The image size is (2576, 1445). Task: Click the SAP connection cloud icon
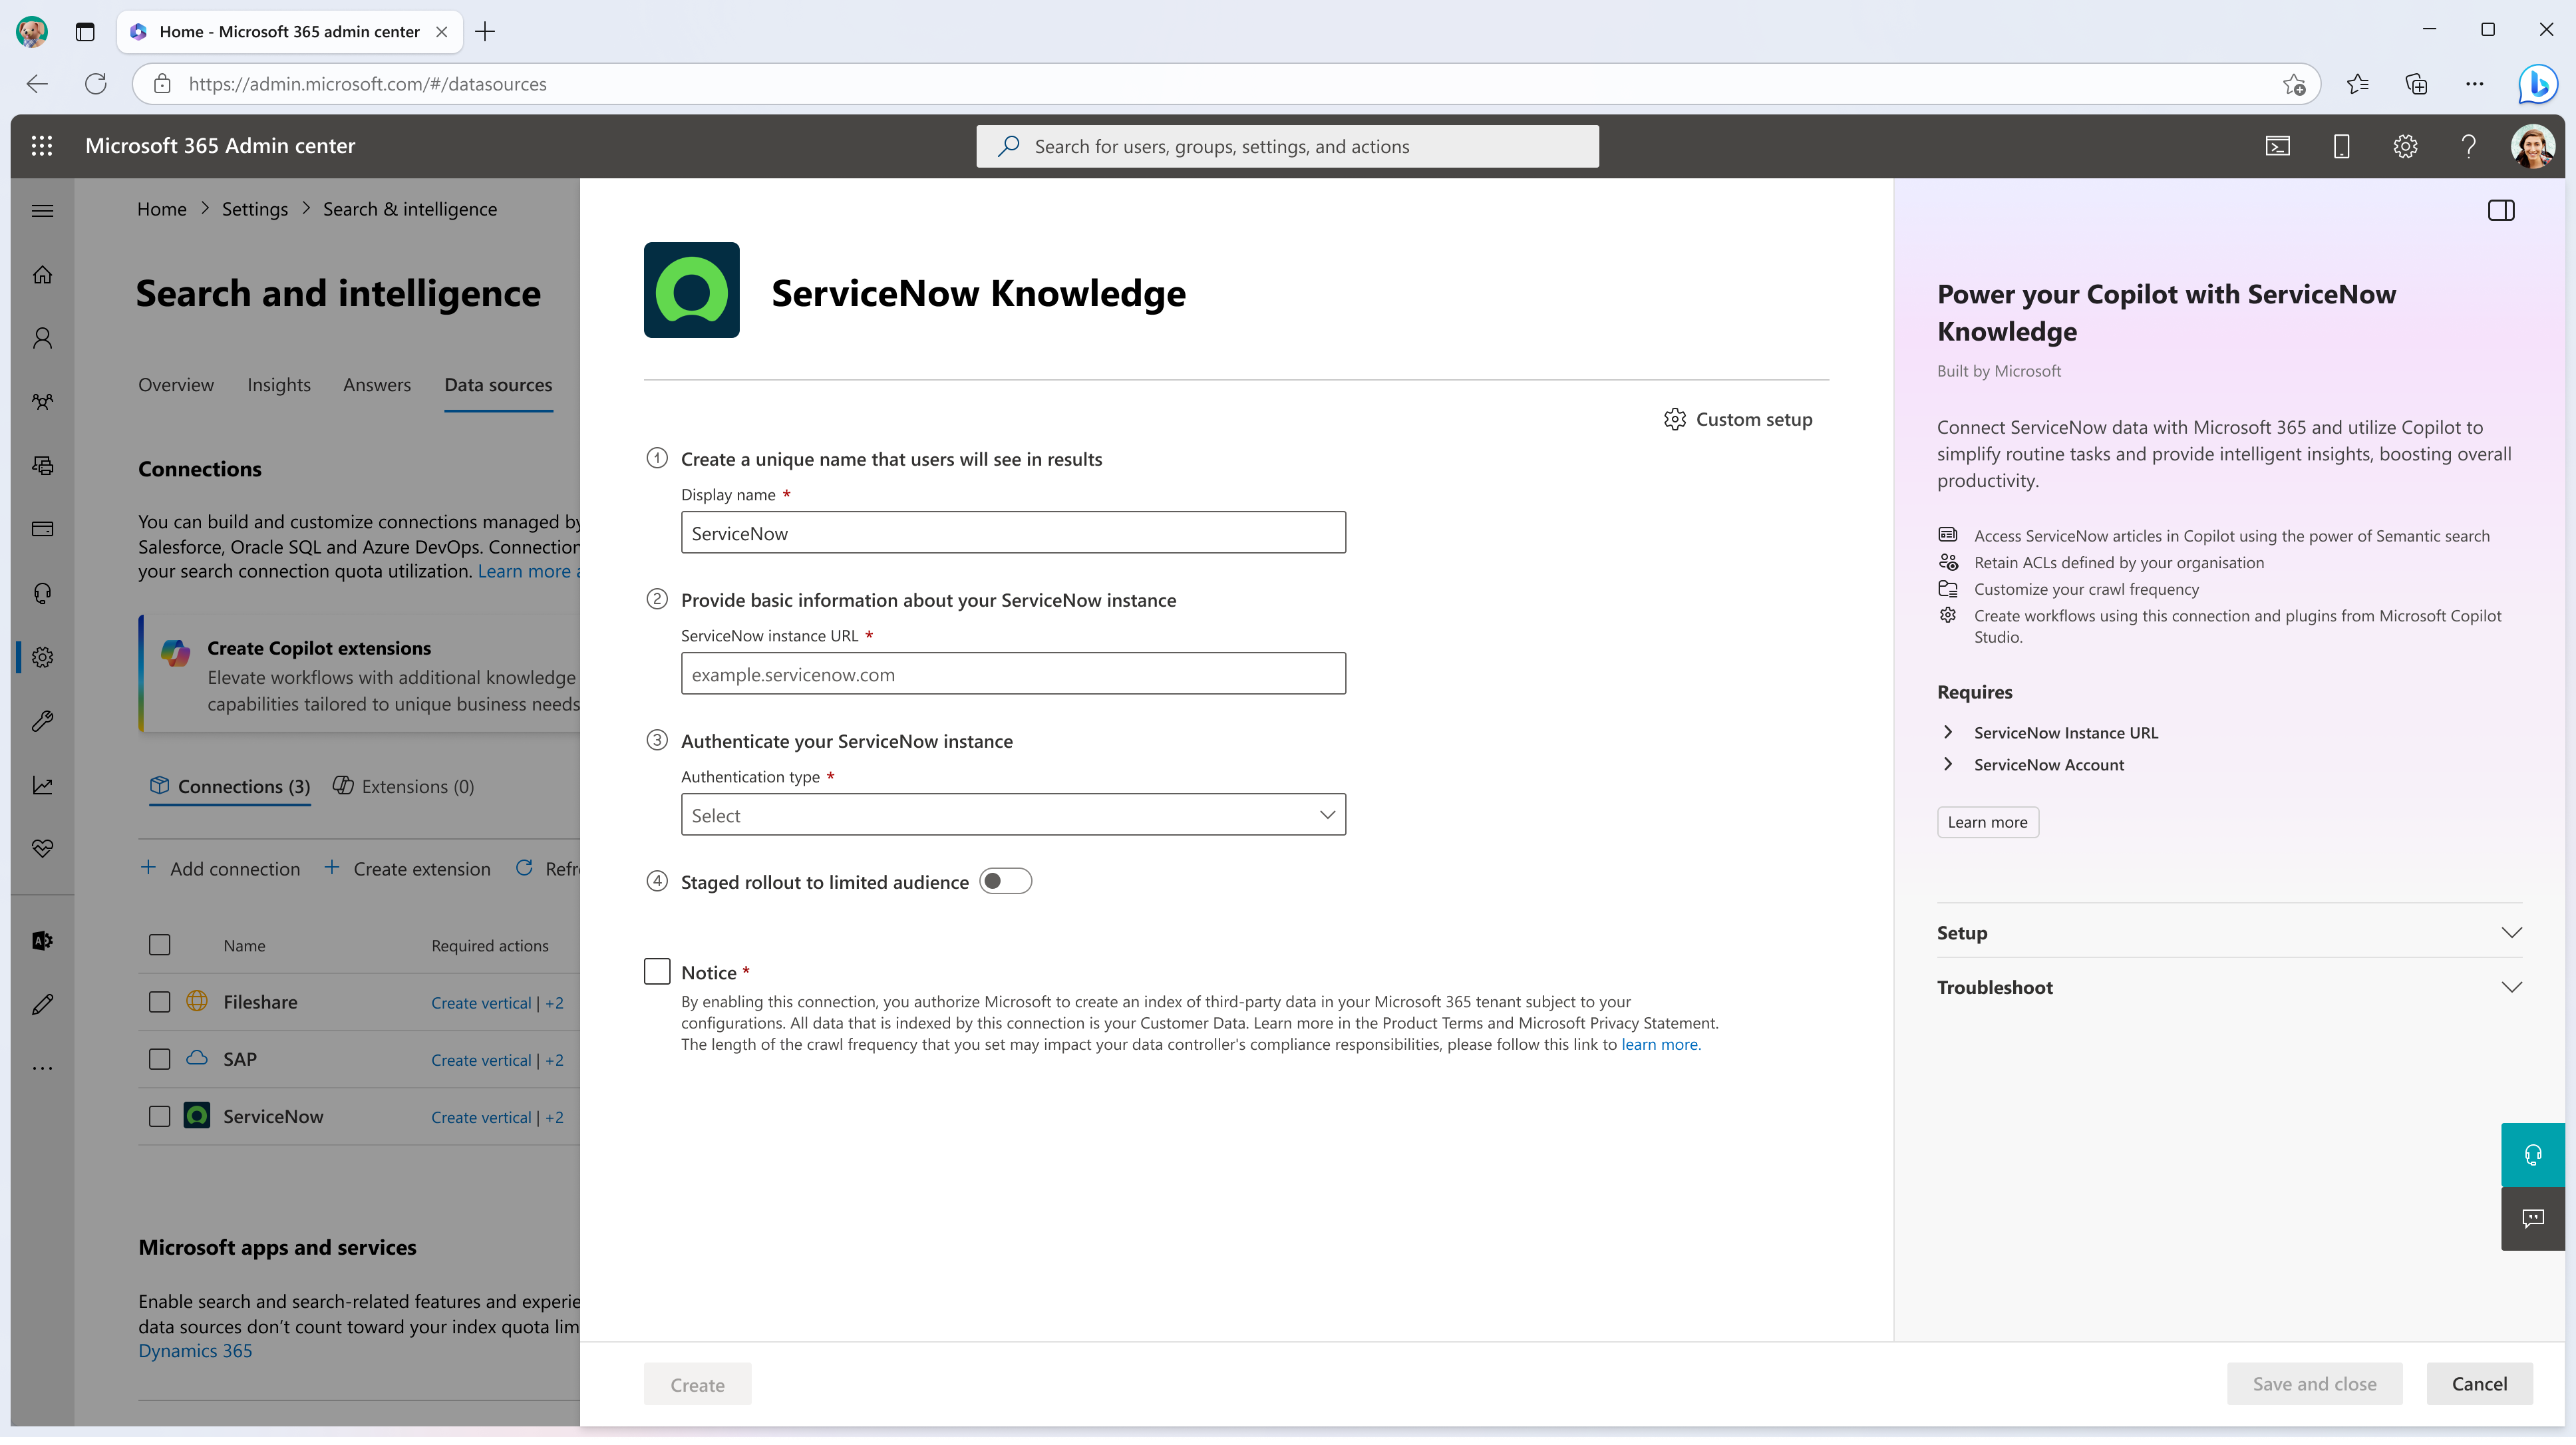point(196,1058)
